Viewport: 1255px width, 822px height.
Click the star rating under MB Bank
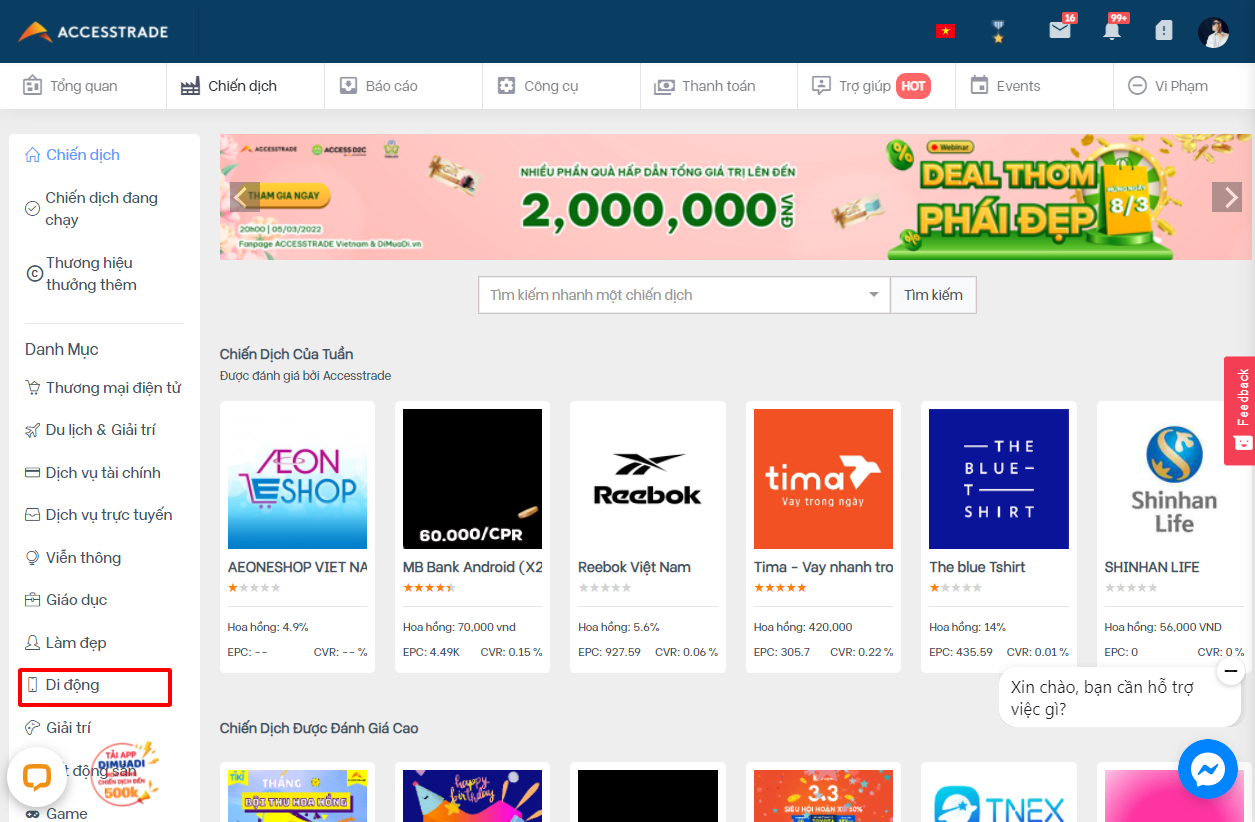click(x=429, y=588)
